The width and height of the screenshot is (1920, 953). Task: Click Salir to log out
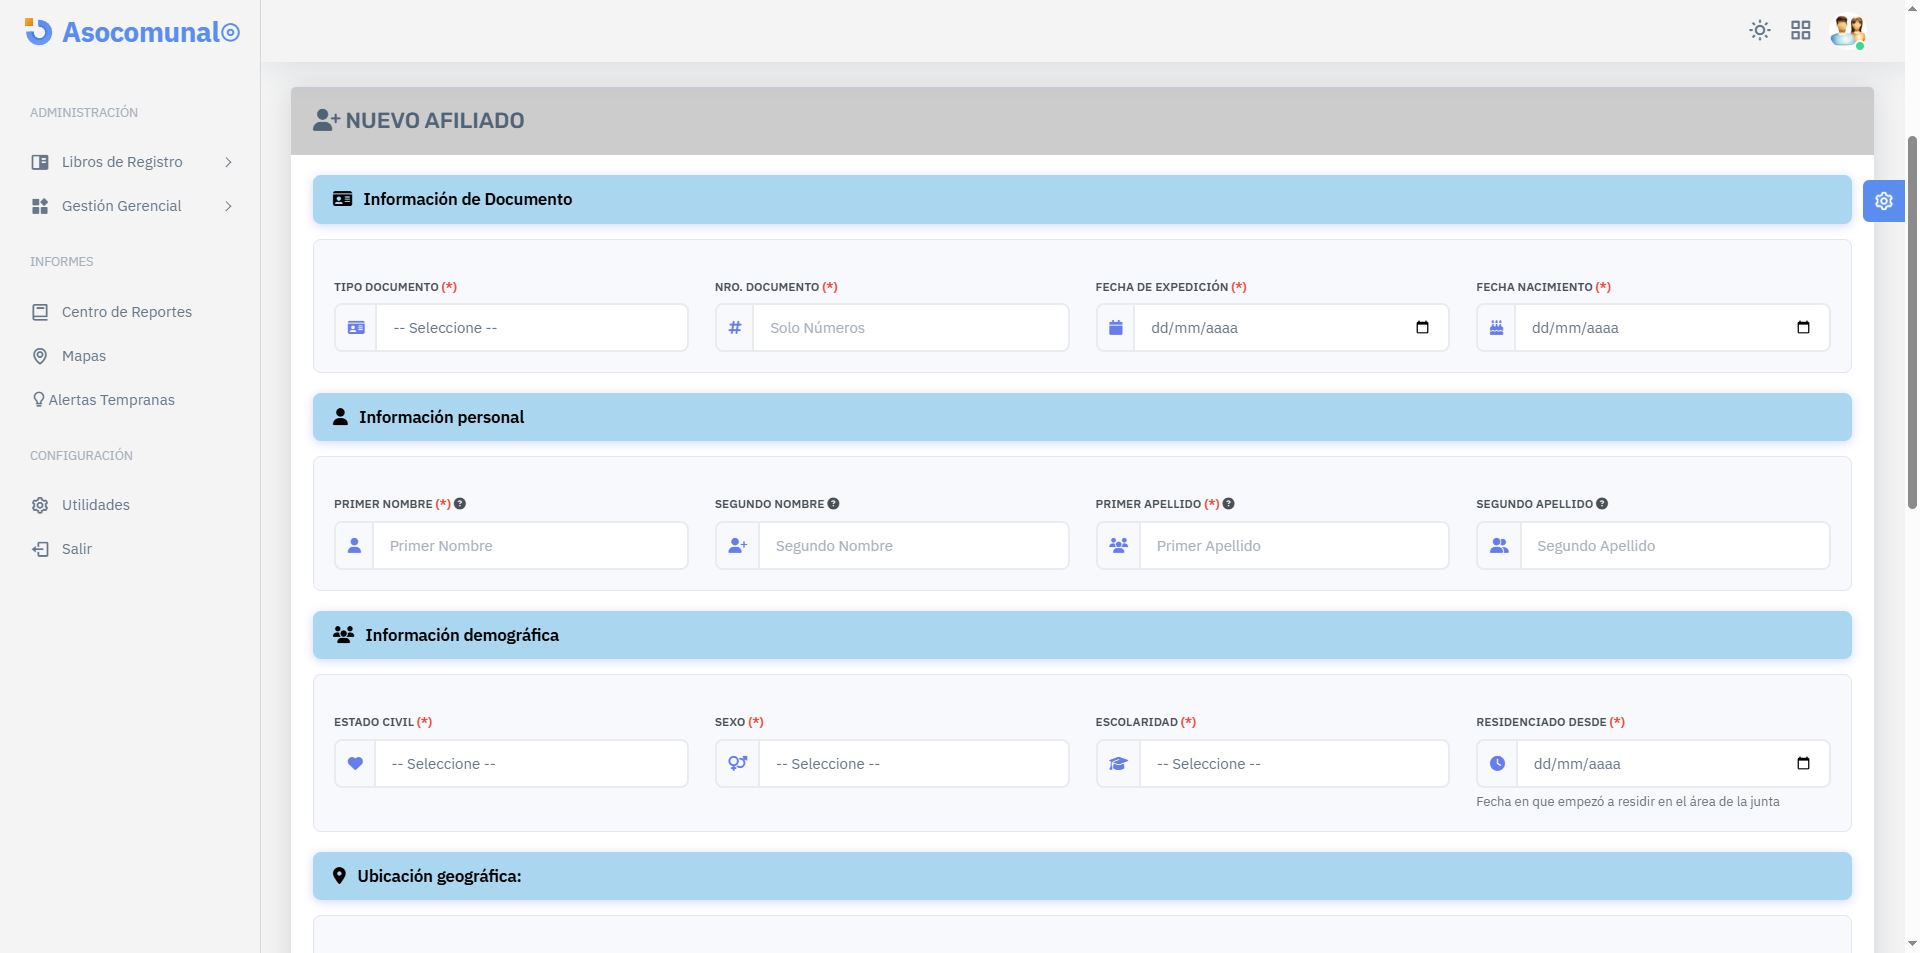(x=76, y=549)
